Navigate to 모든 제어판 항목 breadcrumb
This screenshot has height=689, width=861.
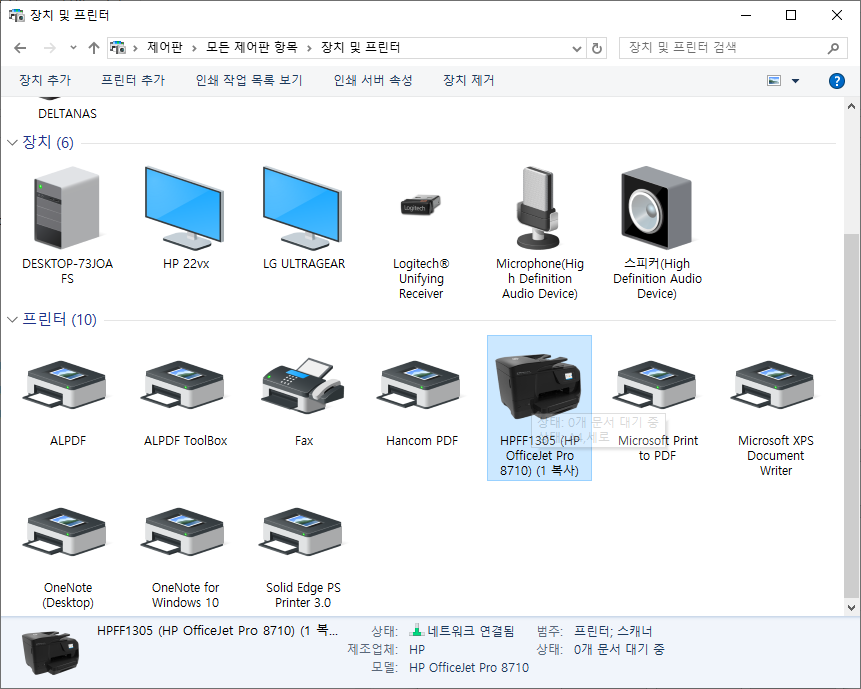251,47
